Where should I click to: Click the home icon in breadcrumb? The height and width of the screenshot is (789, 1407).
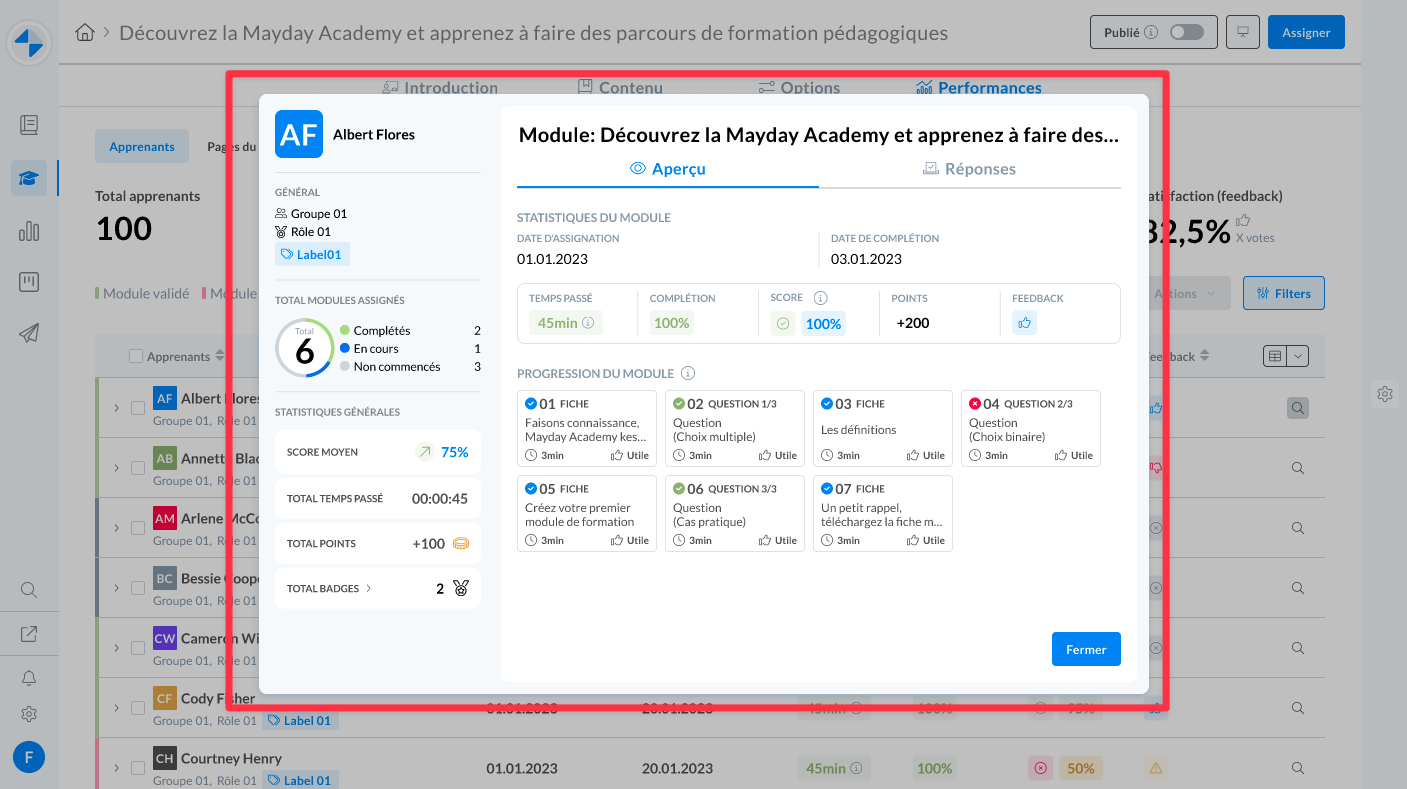pos(85,33)
